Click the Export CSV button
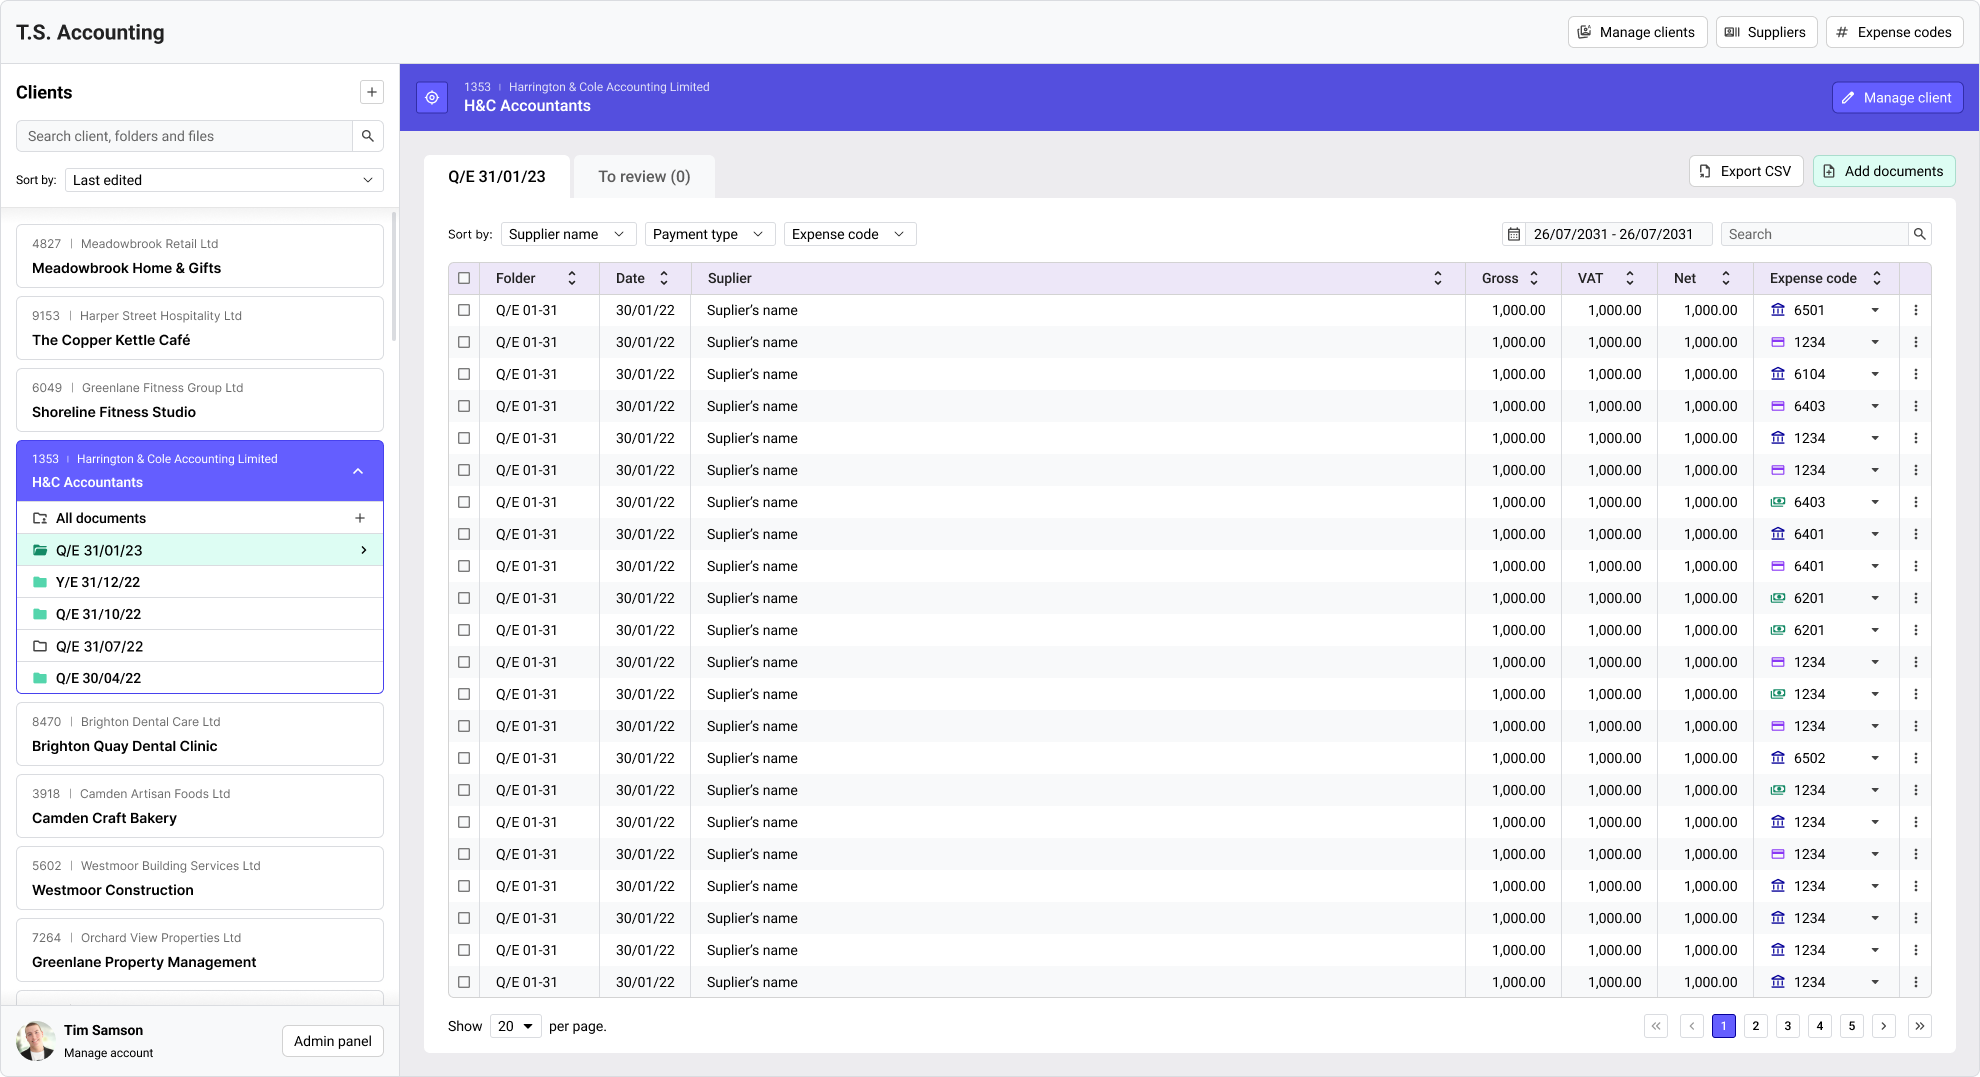The height and width of the screenshot is (1077, 1980). 1745,171
